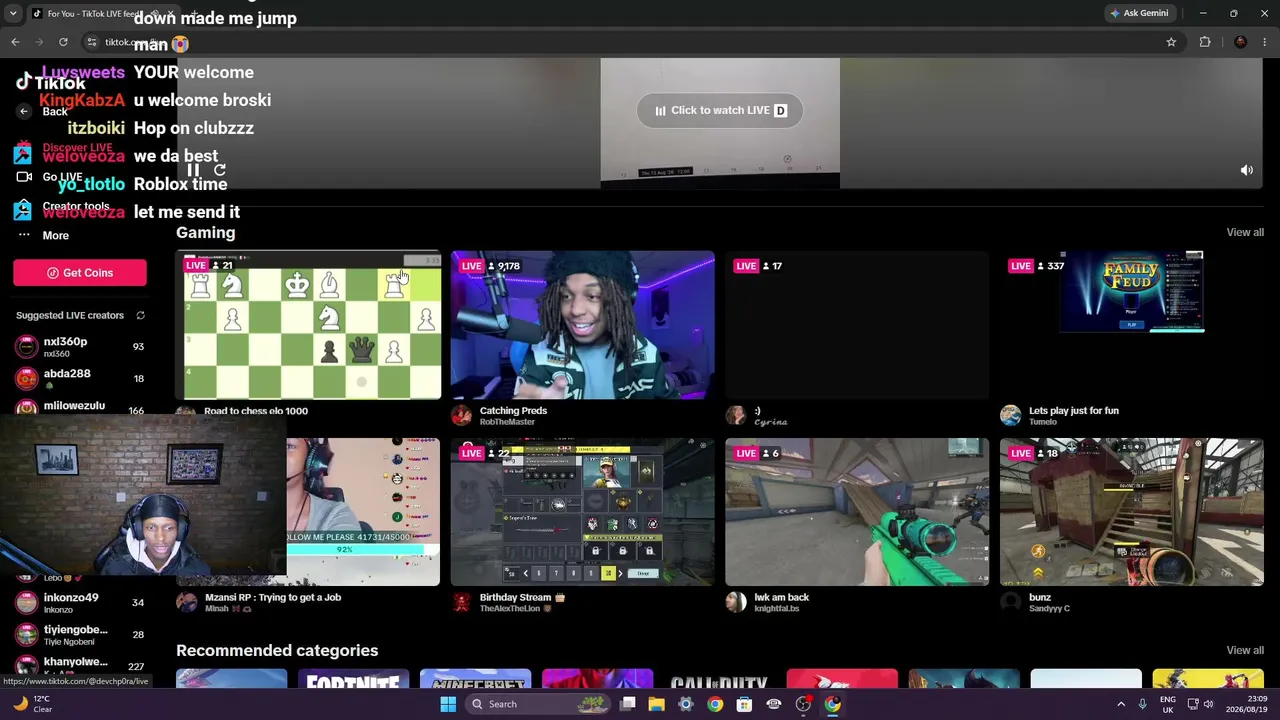Select the Call of Duty category card

pyautogui.click(x=719, y=679)
